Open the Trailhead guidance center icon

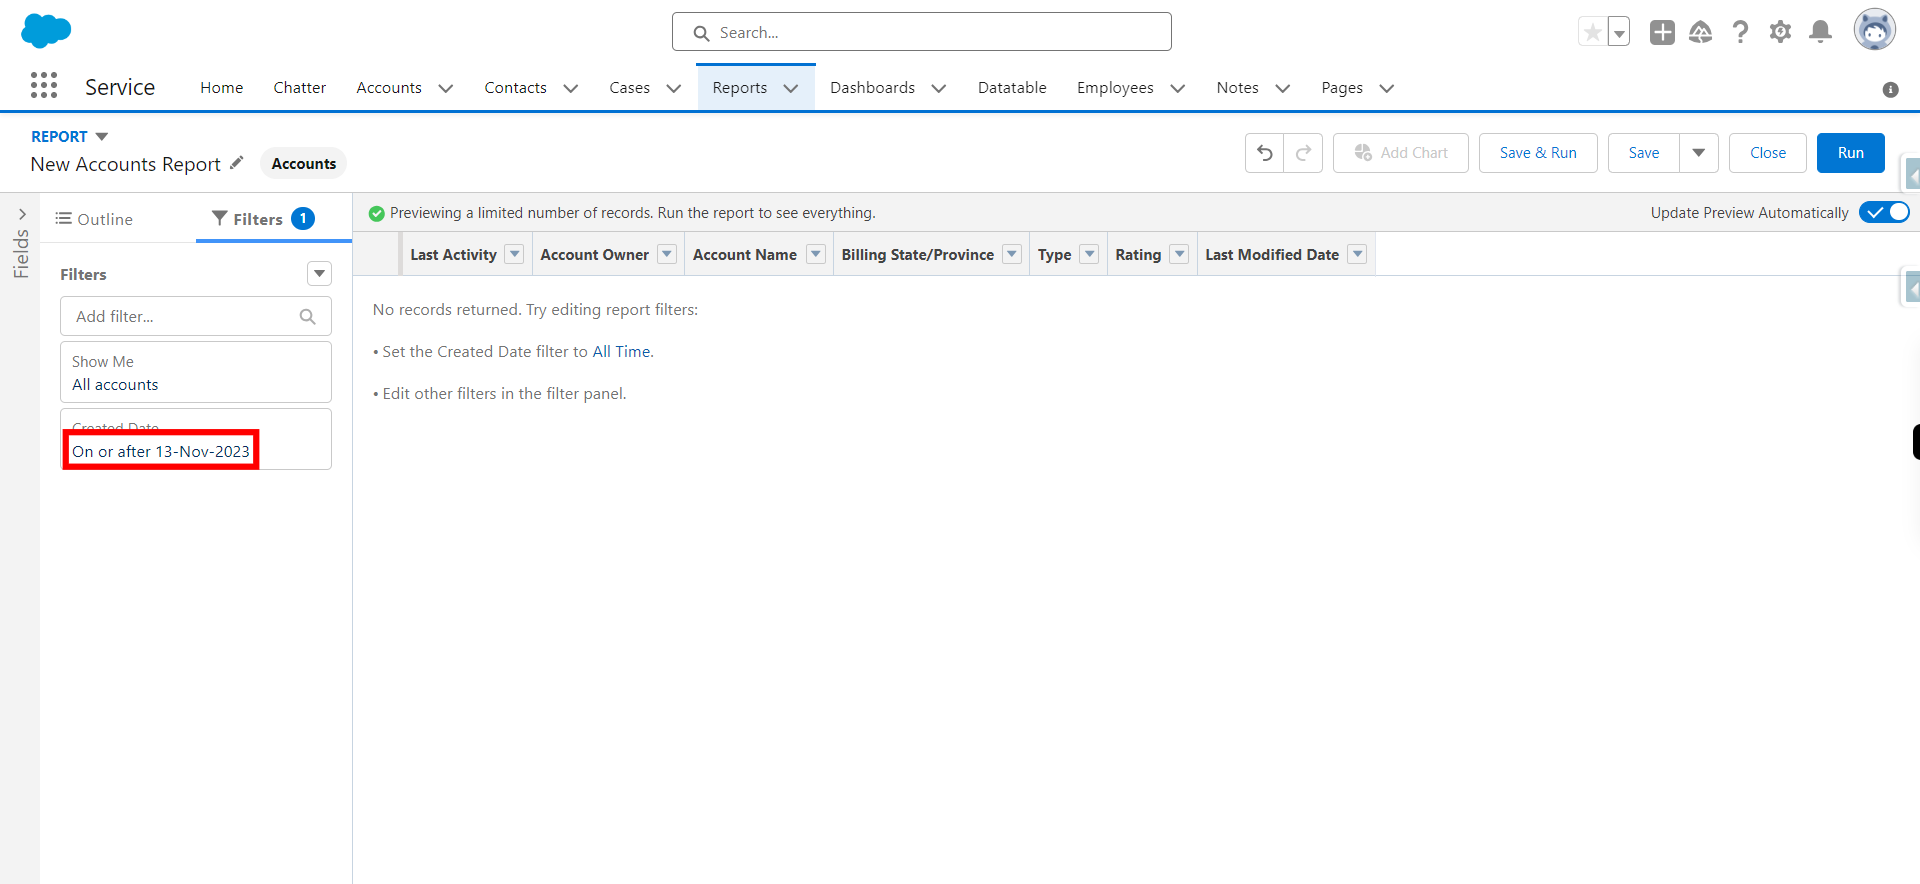pos(1701,32)
